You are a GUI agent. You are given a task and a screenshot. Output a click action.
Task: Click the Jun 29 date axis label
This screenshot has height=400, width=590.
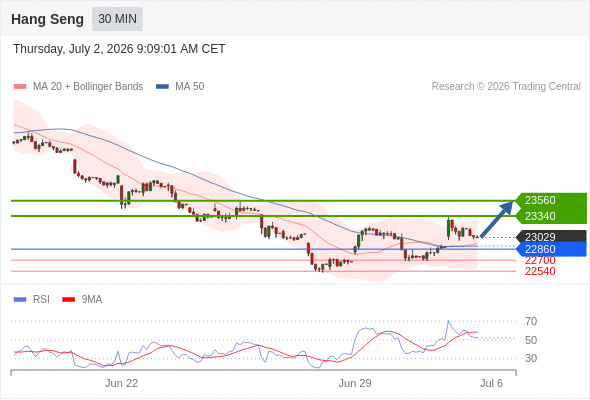(355, 383)
